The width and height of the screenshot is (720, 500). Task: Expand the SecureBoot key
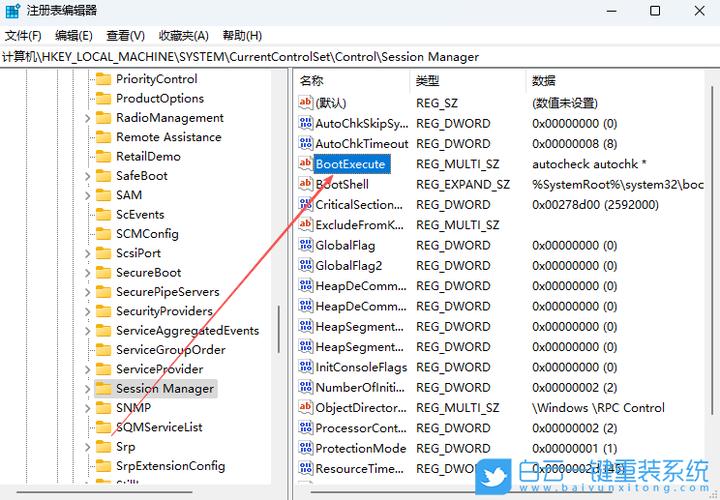pyautogui.click(x=87, y=273)
